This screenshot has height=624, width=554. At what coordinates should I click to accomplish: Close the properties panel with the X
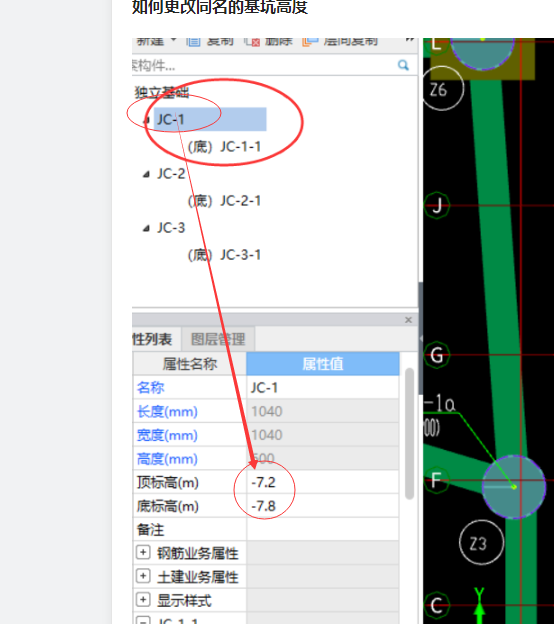pos(408,320)
